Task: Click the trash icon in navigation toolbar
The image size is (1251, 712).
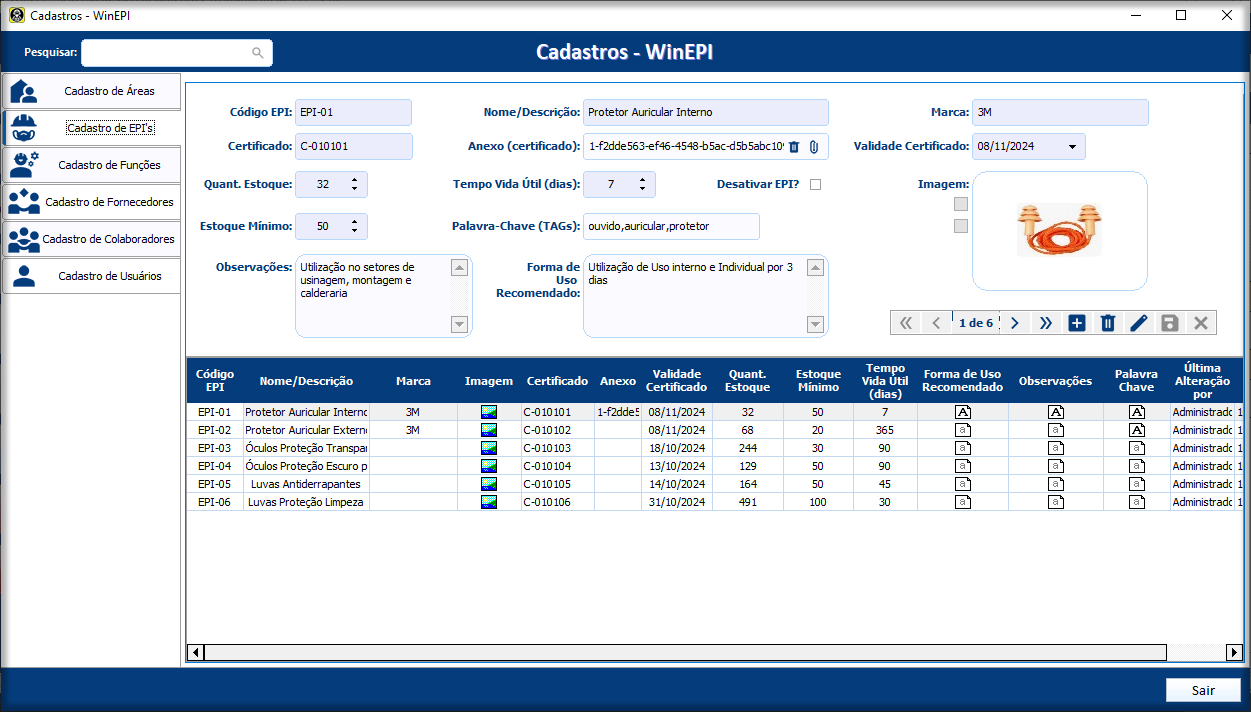Action: click(x=1107, y=323)
